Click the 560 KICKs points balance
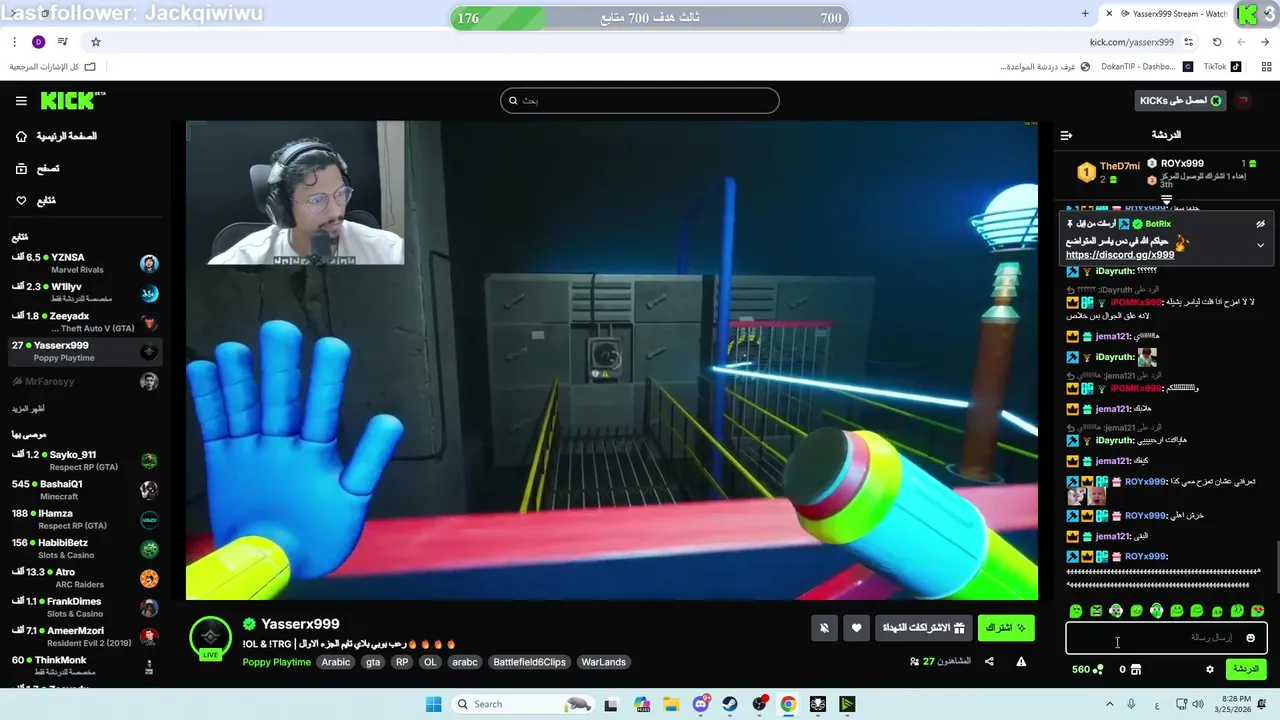 coord(1087,669)
